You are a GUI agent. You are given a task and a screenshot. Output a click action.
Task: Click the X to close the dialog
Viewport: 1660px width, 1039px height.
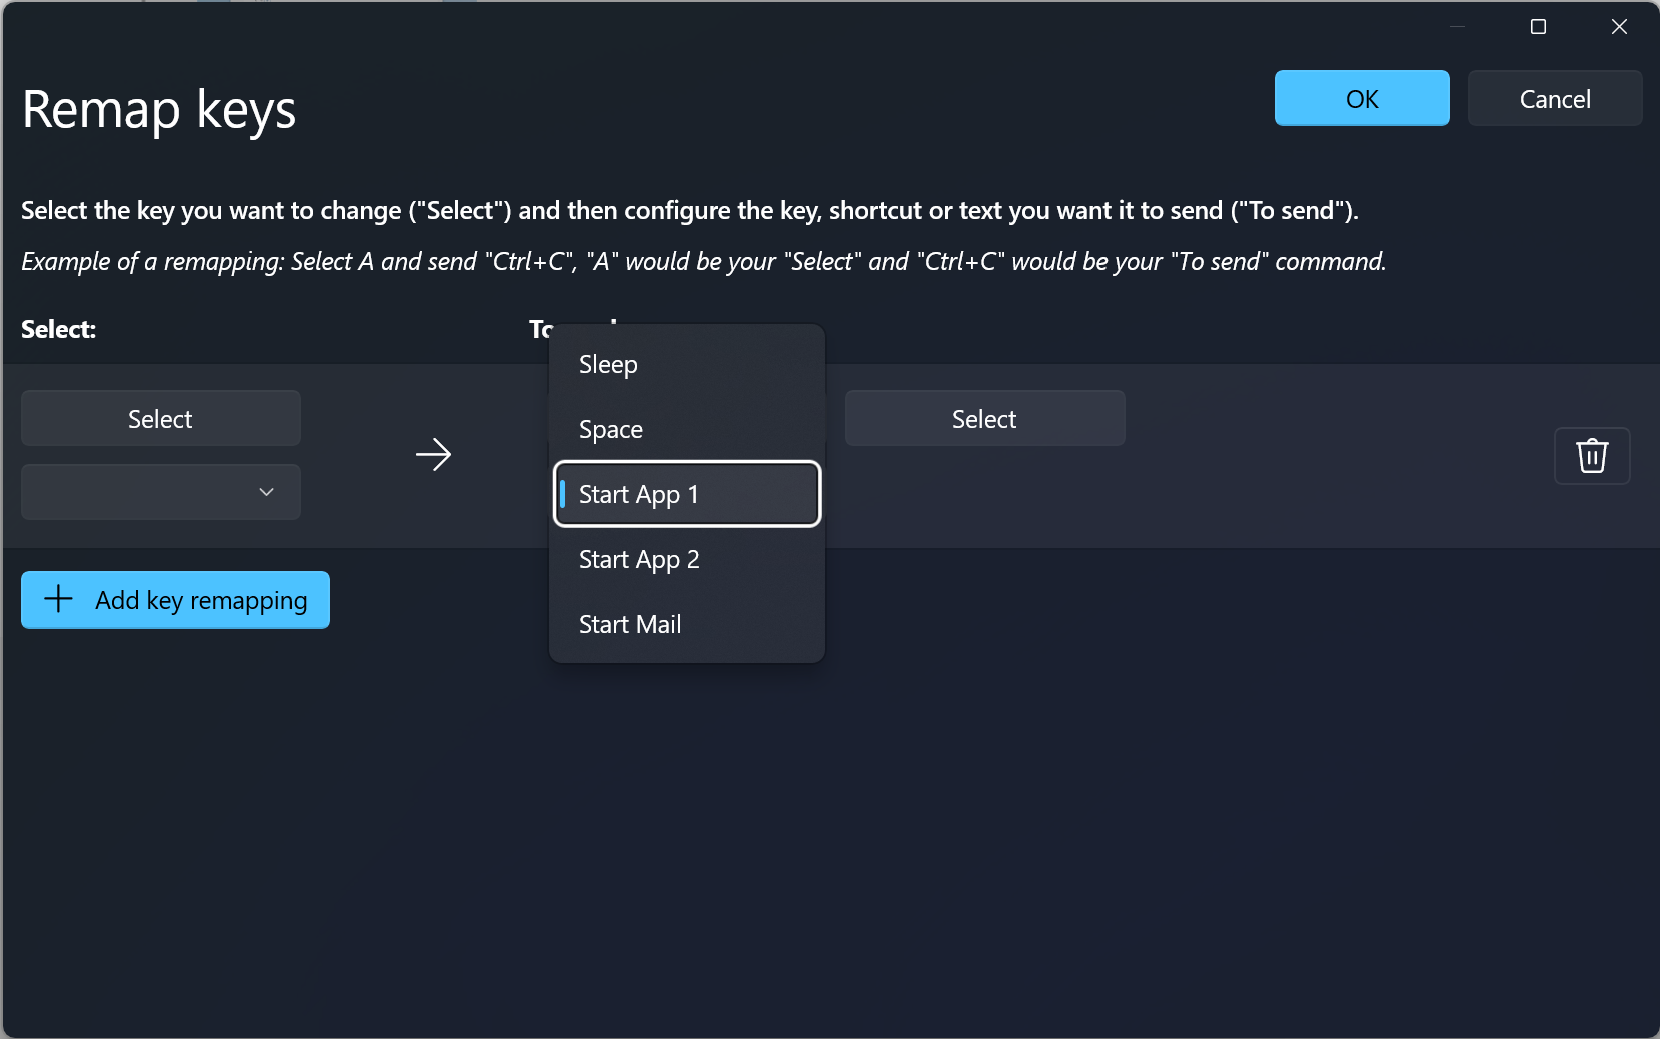click(x=1619, y=27)
